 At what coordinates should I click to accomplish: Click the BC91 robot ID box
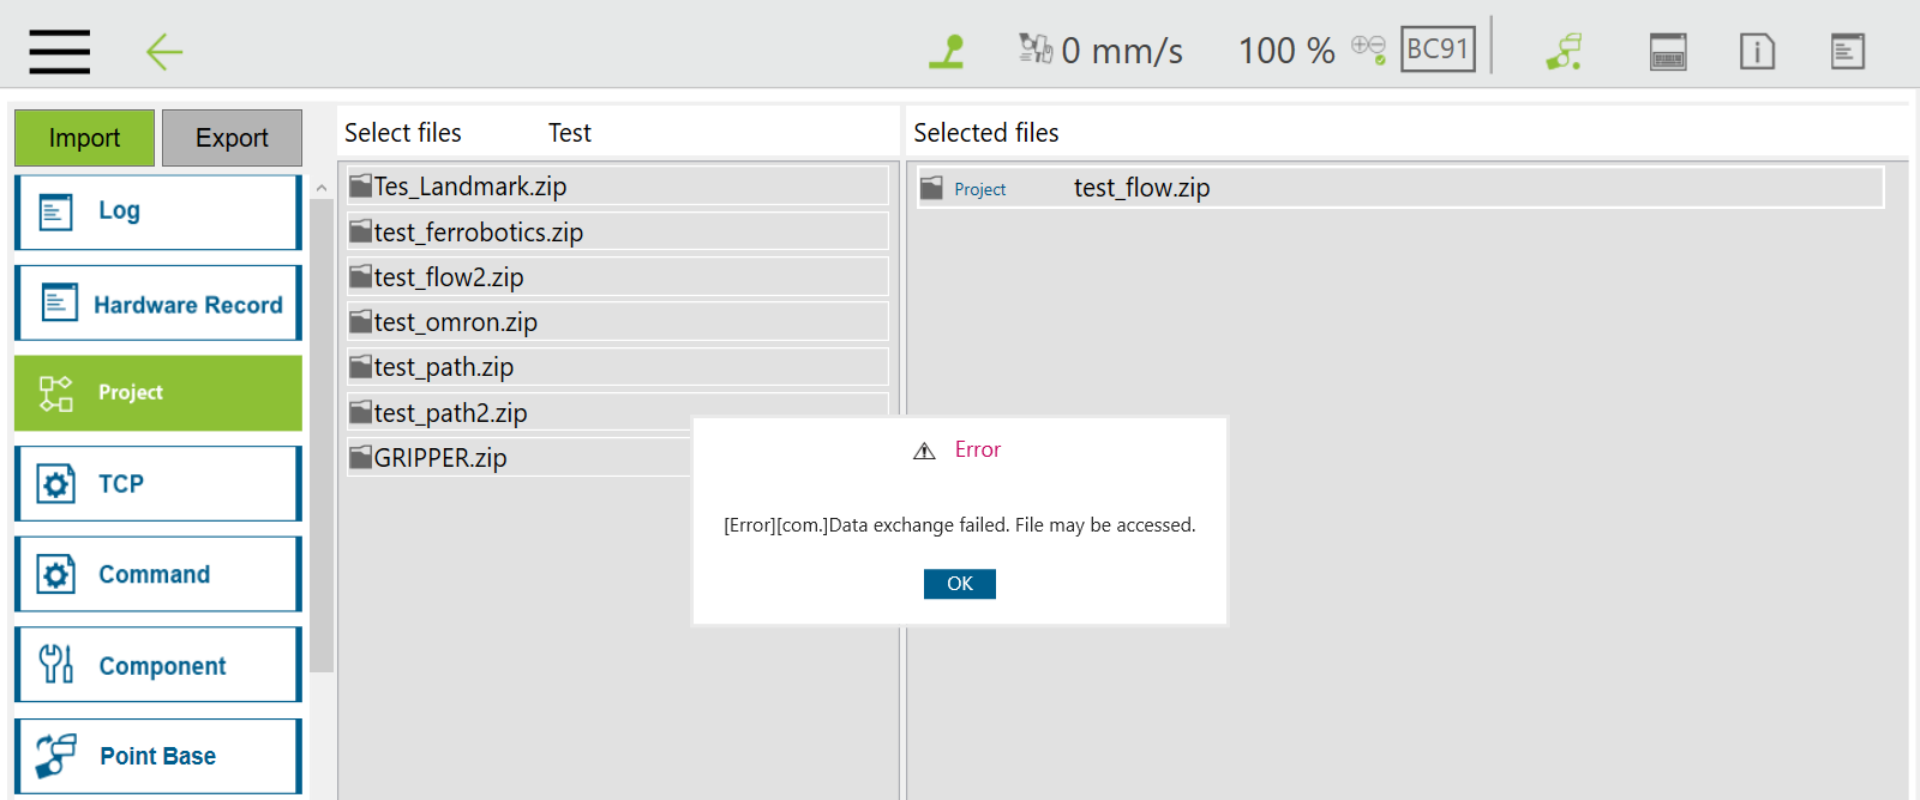(1437, 49)
